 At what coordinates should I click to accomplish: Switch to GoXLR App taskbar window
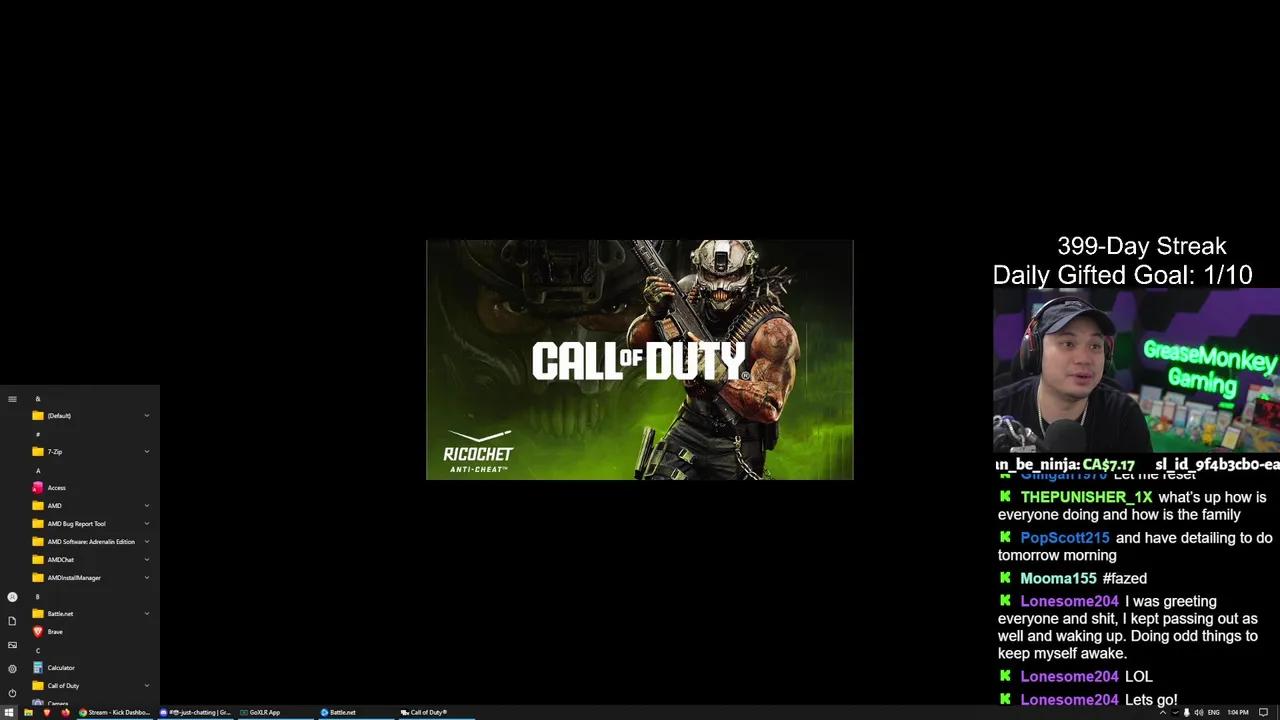[x=276, y=712]
